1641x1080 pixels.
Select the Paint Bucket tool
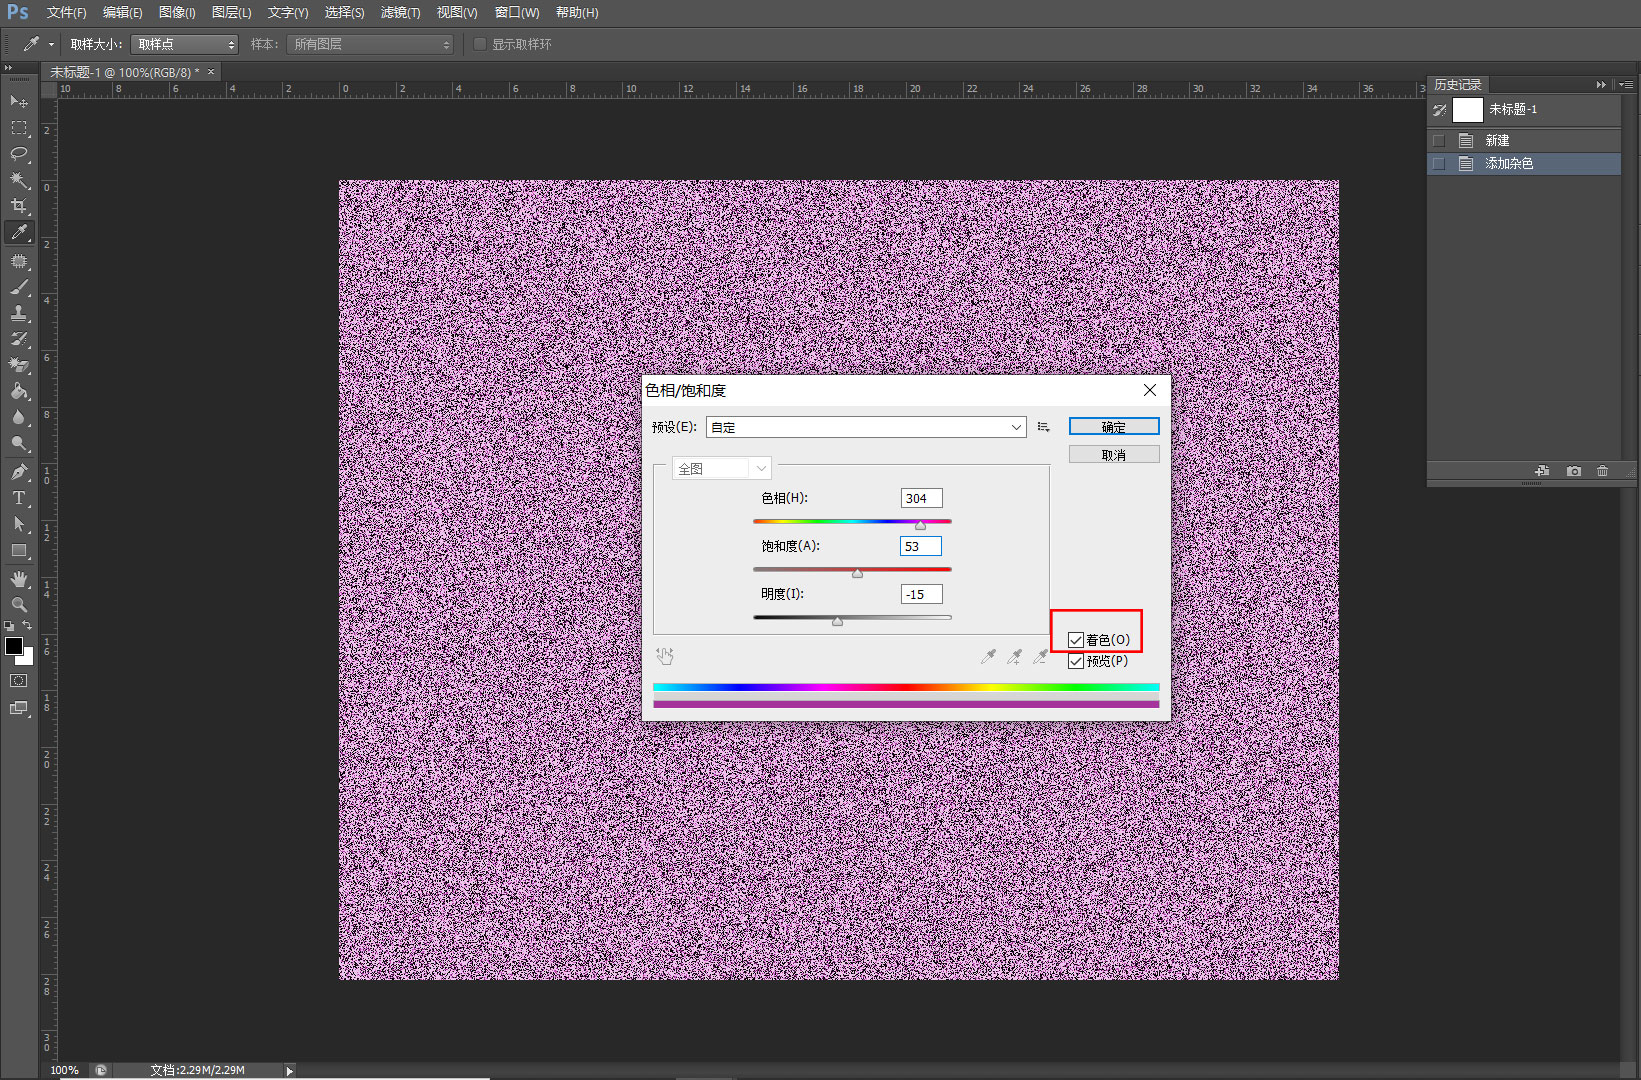click(x=19, y=391)
